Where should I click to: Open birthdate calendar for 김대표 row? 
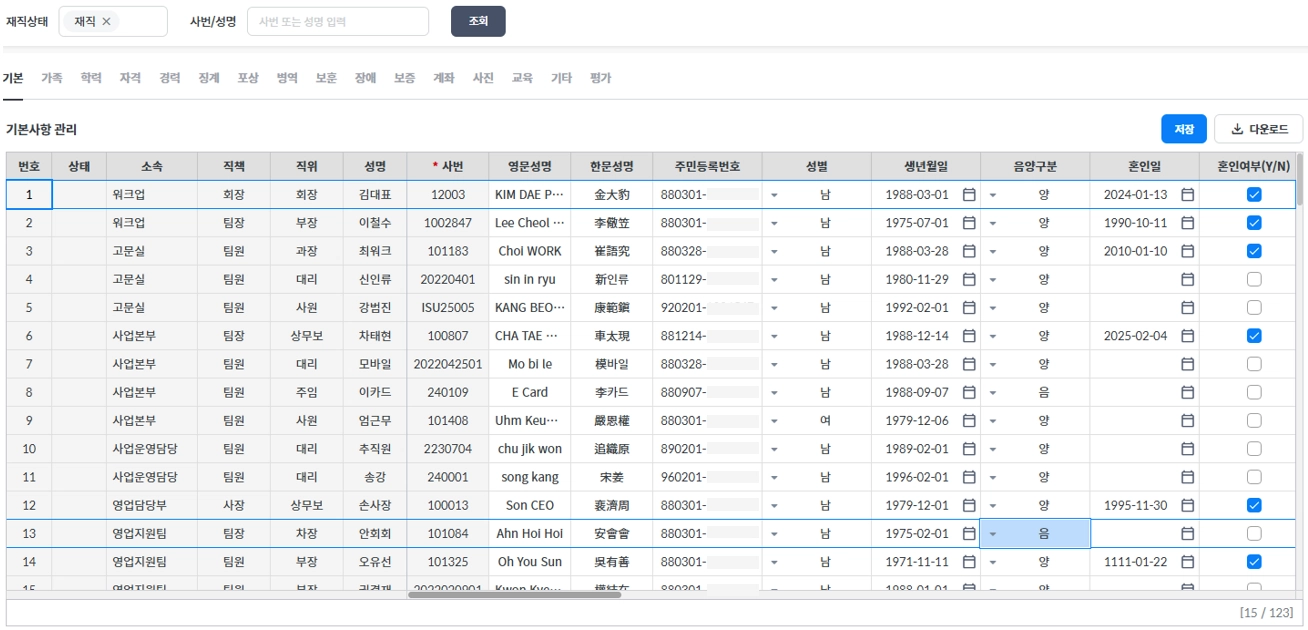969,195
